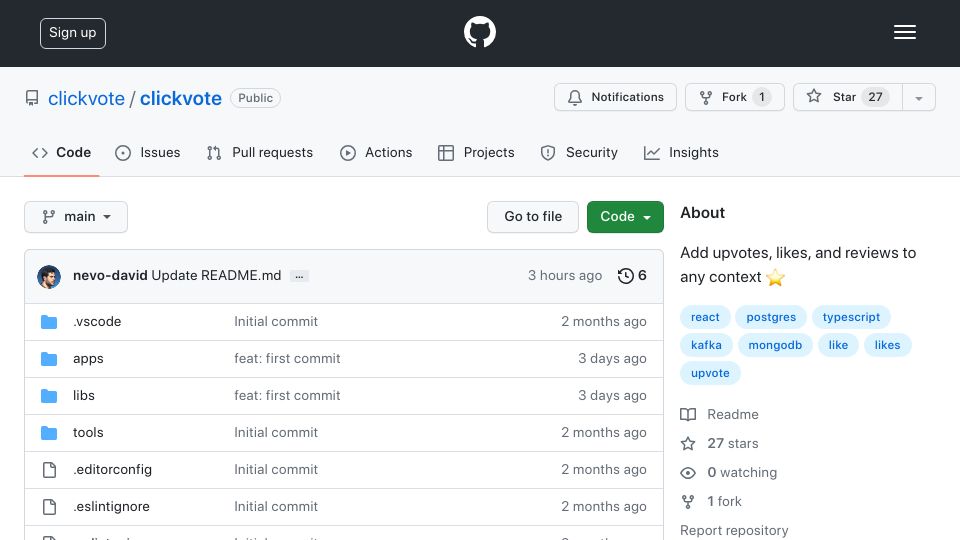Click nevo-david's avatar image
The height and width of the screenshot is (540, 960).
[x=49, y=277]
